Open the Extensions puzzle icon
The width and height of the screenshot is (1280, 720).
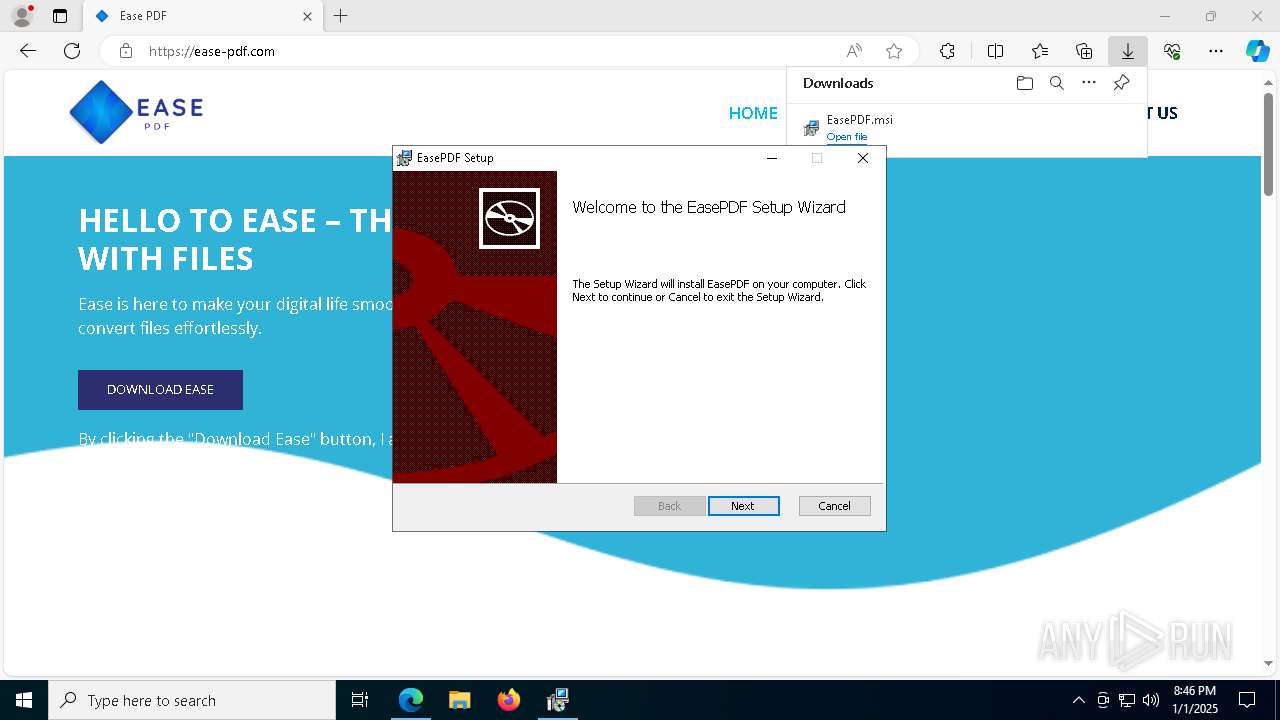947,51
